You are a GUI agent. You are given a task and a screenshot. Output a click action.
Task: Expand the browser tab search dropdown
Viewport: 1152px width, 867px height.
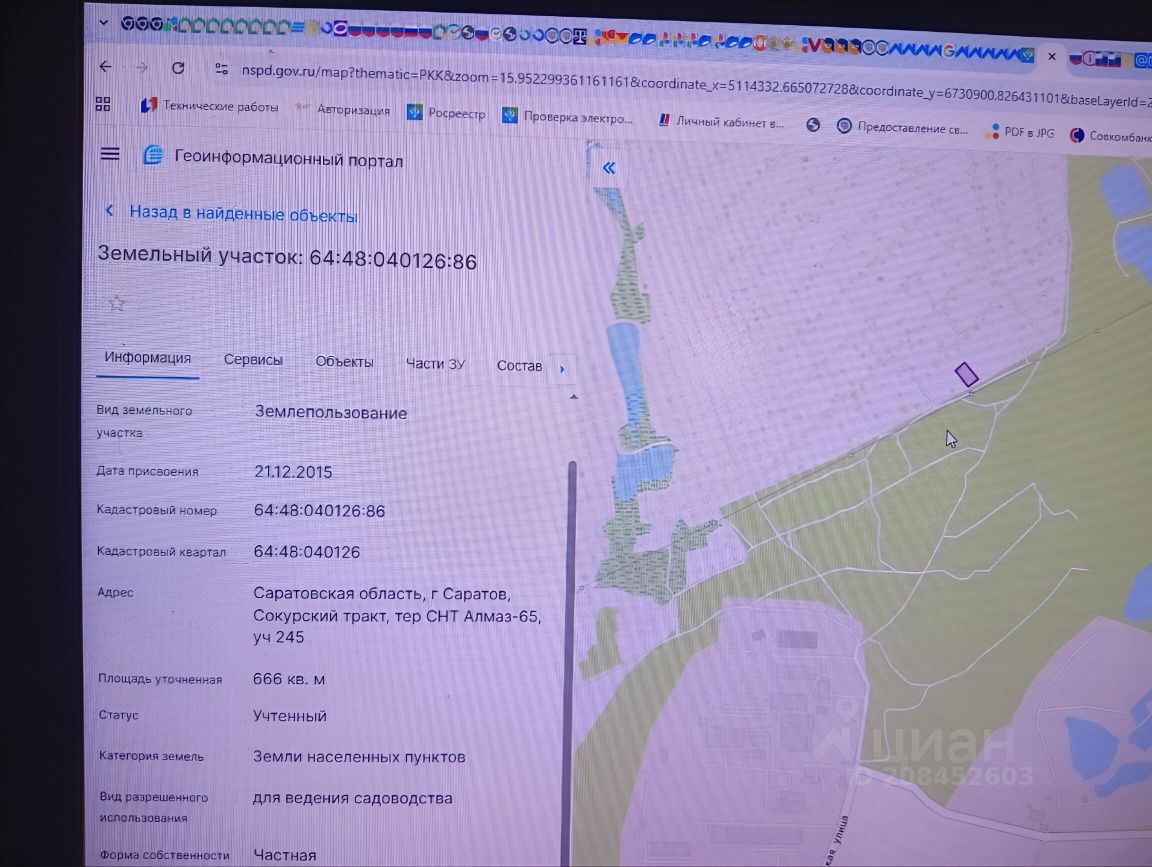point(104,22)
